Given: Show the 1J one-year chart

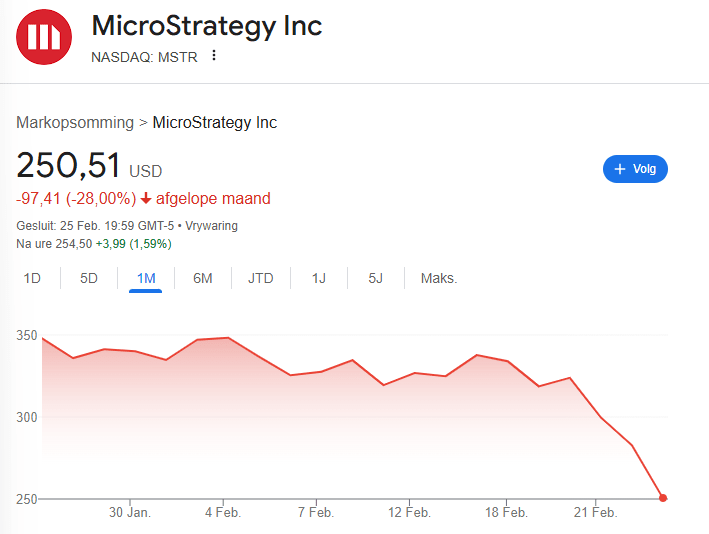Looking at the screenshot, I should 319,278.
